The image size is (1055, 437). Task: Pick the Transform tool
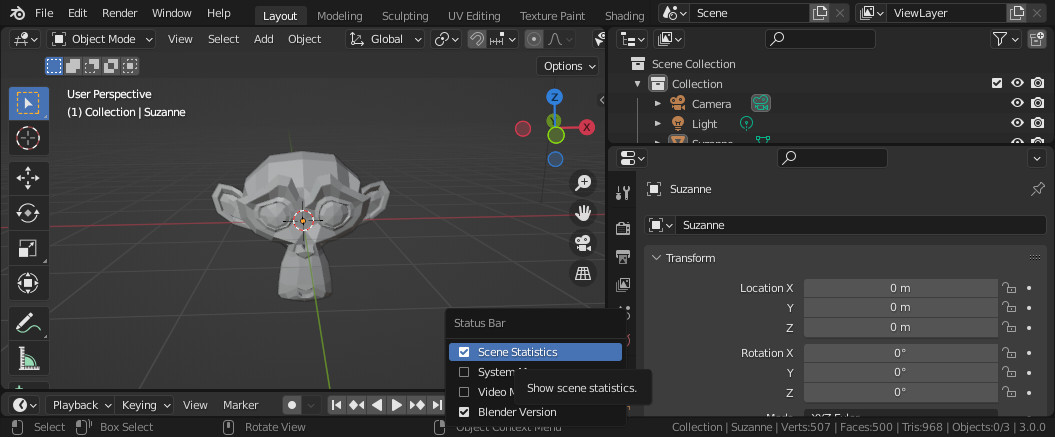pos(28,283)
